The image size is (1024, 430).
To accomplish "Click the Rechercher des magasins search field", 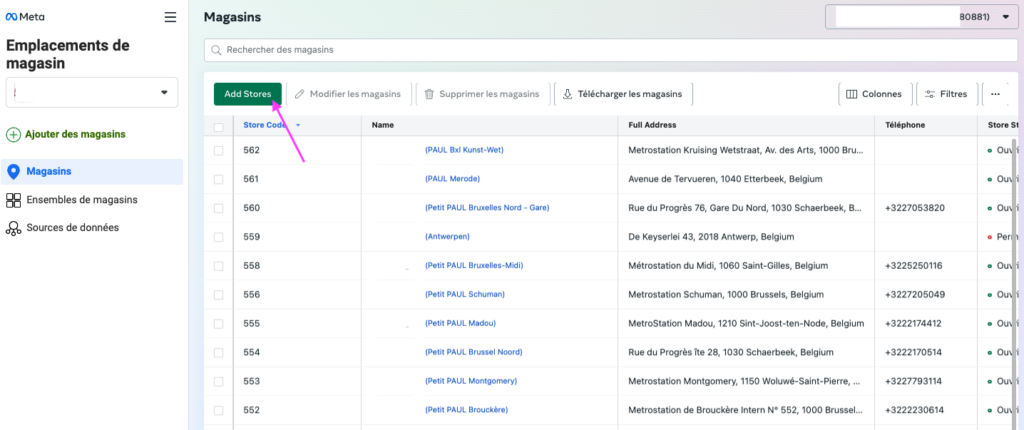I will 611,50.
